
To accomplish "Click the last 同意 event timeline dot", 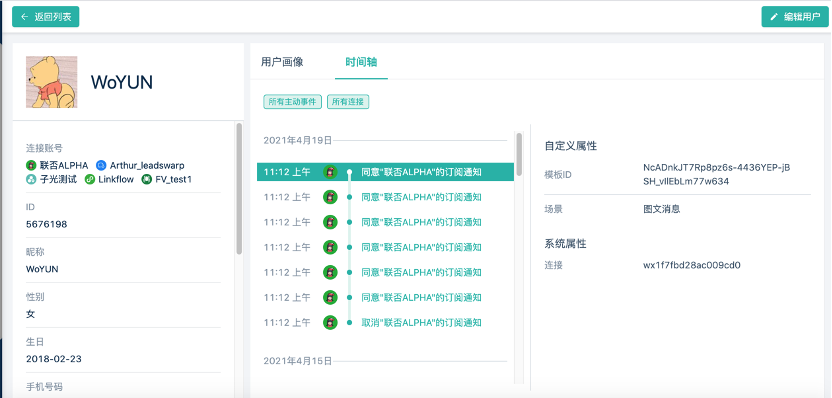I will [349, 297].
